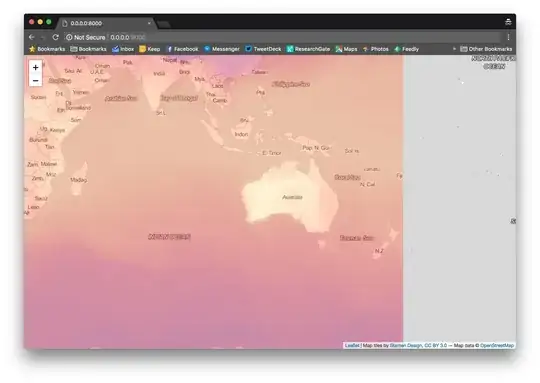Reload the page with refresh icon

coord(55,37)
